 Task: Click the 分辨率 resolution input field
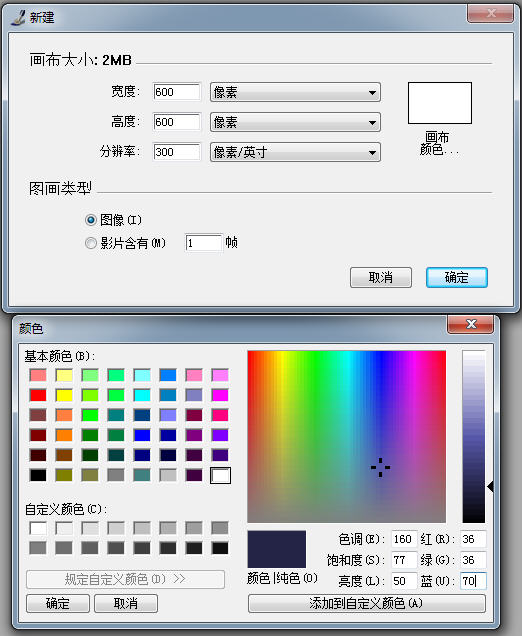pyautogui.click(x=177, y=152)
